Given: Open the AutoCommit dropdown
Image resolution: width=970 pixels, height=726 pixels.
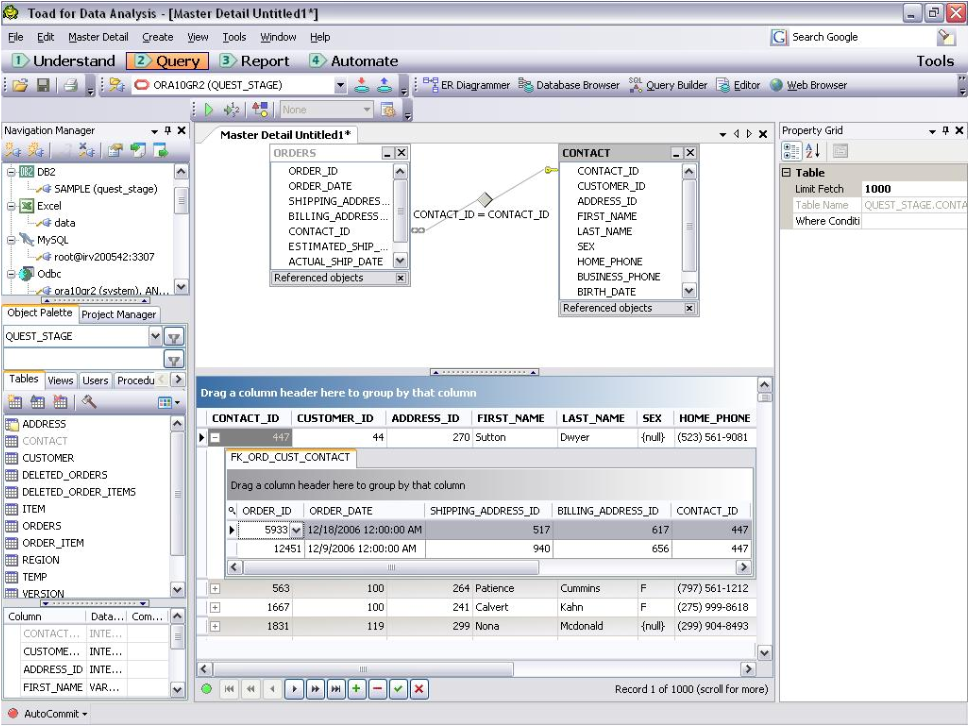Looking at the screenshot, I should pos(84,714).
